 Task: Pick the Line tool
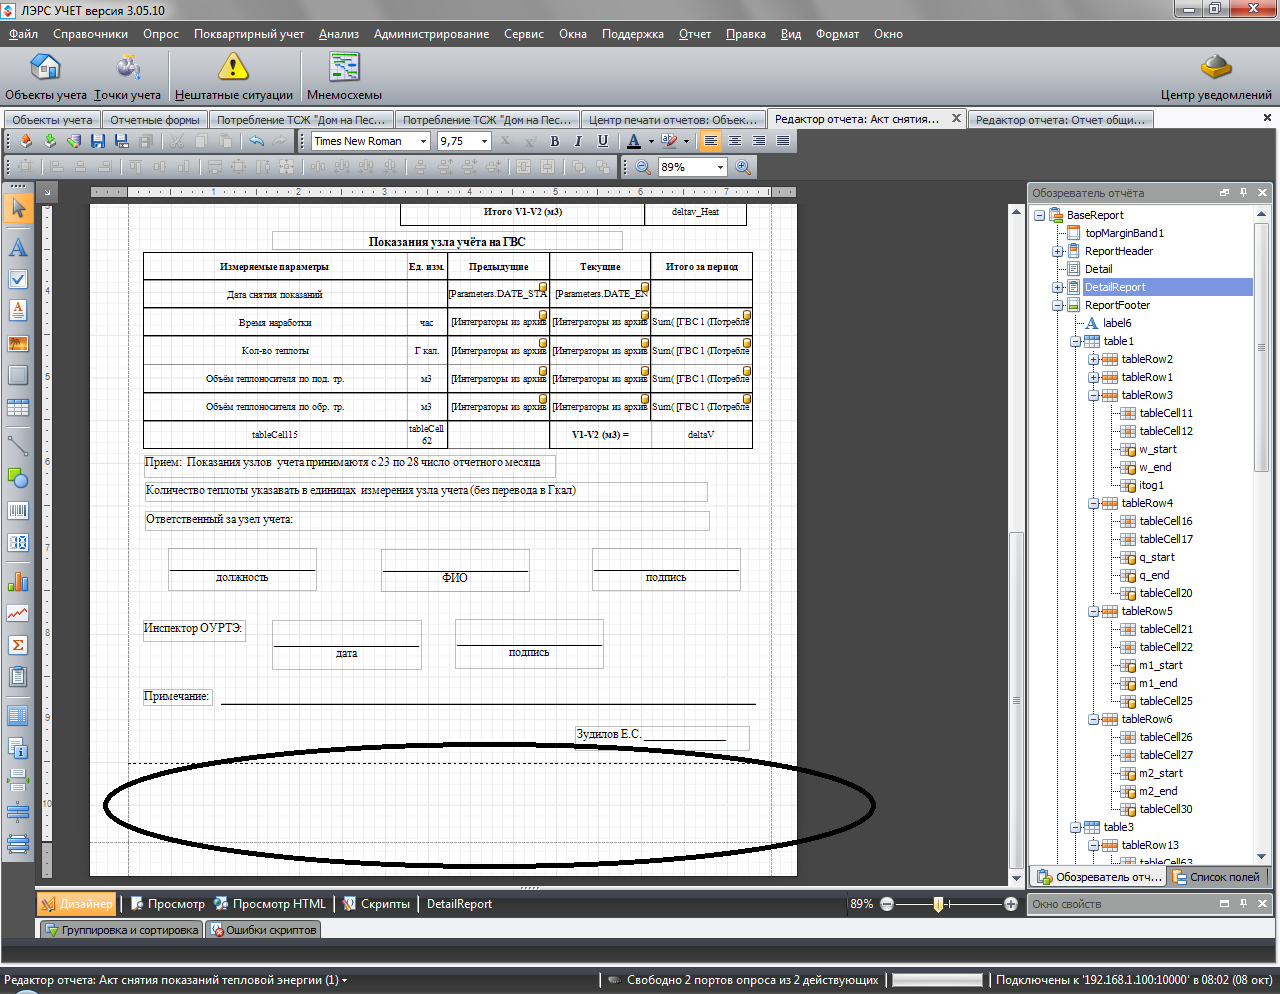coord(18,445)
